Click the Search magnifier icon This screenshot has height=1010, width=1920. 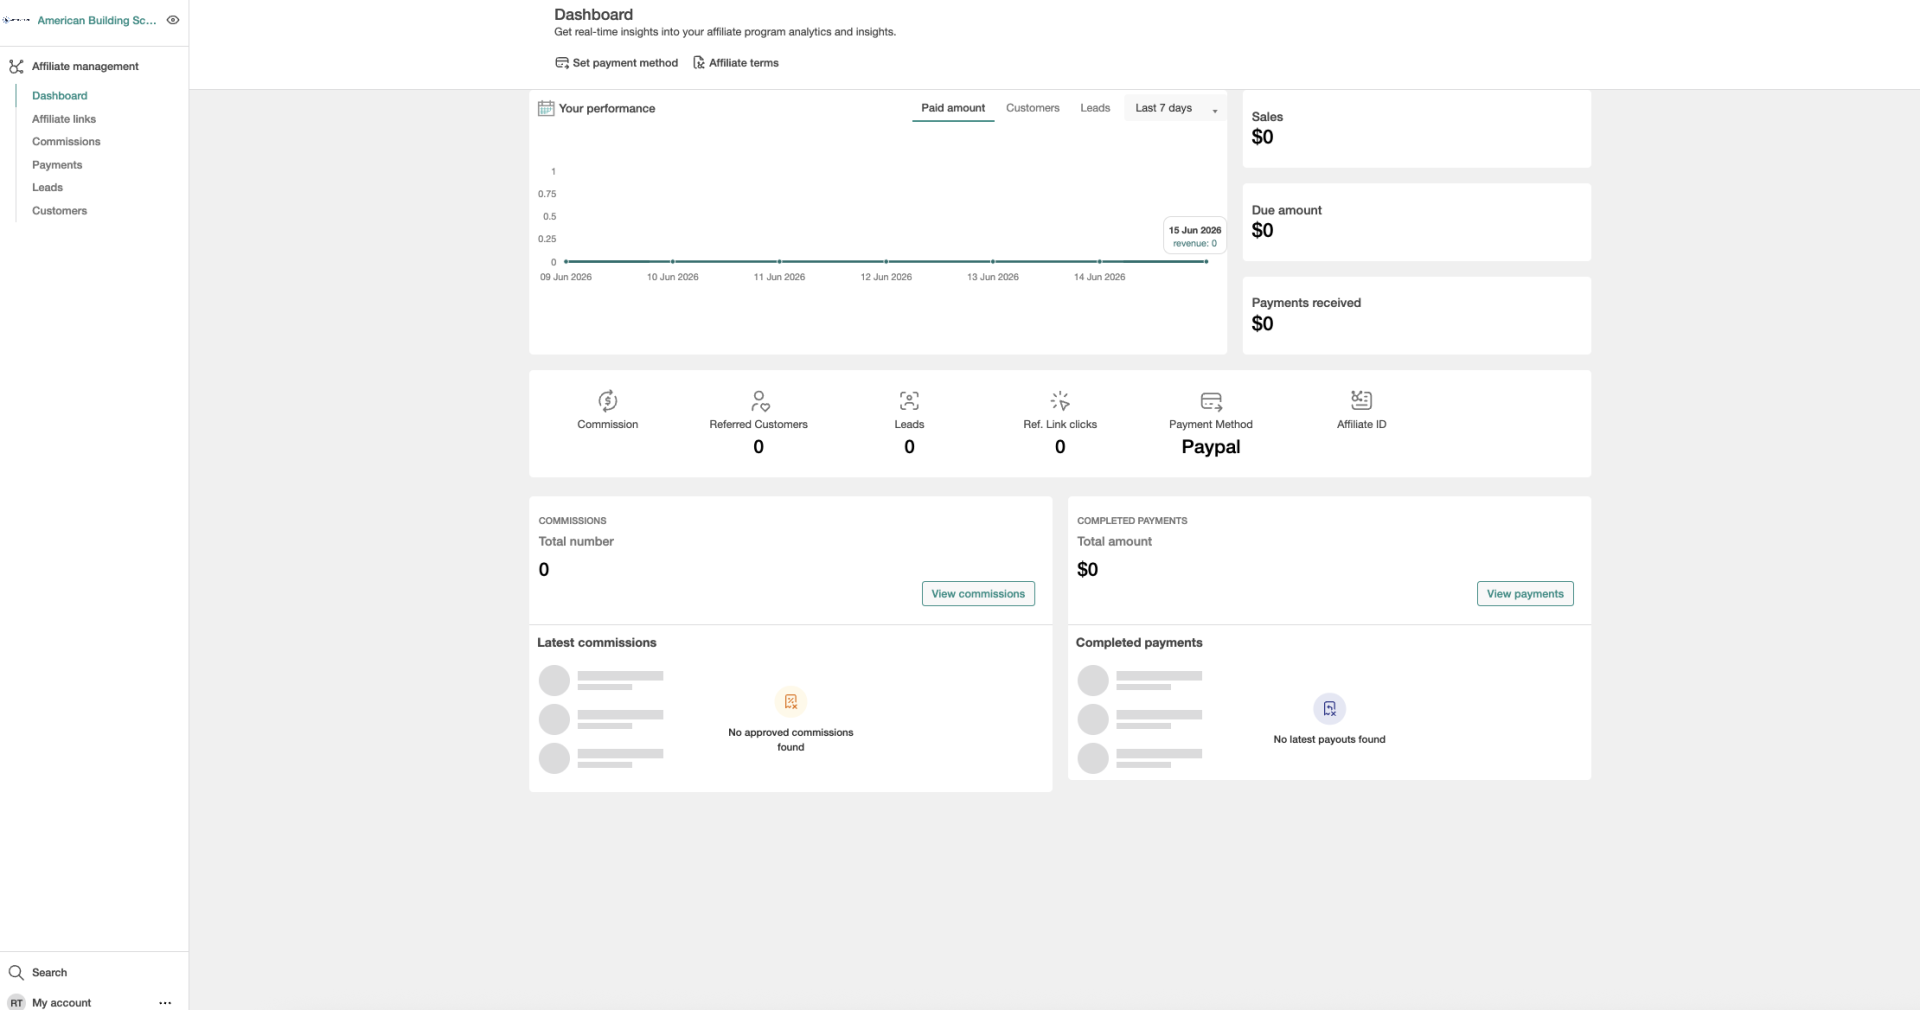(16, 973)
